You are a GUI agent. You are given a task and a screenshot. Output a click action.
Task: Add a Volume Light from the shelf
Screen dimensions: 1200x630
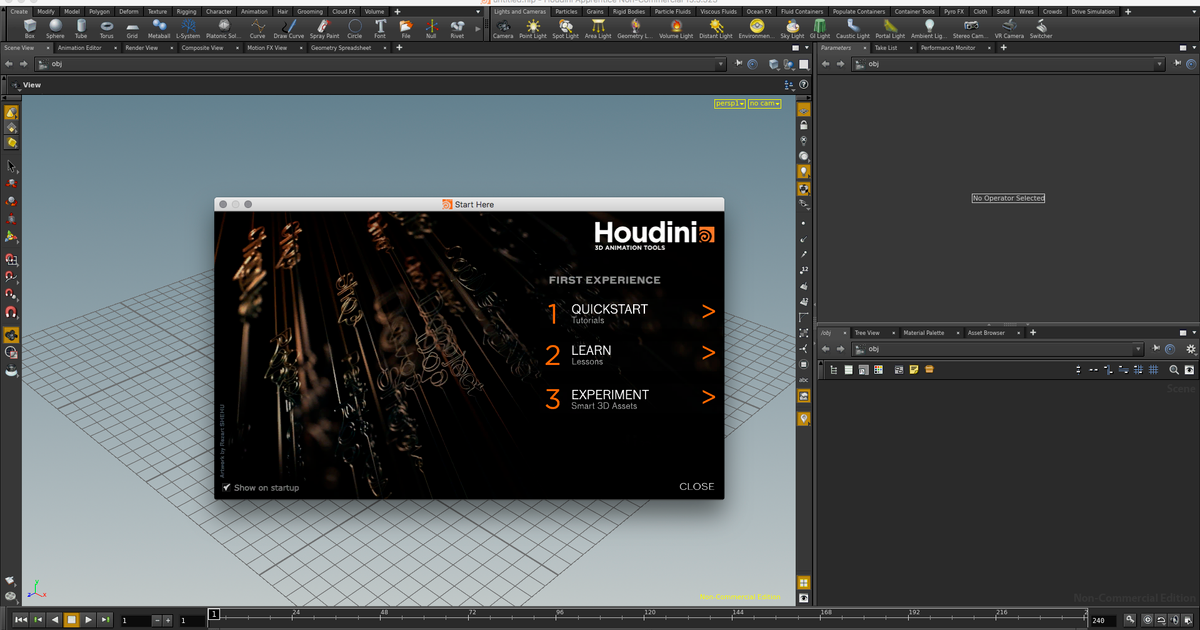676,28
